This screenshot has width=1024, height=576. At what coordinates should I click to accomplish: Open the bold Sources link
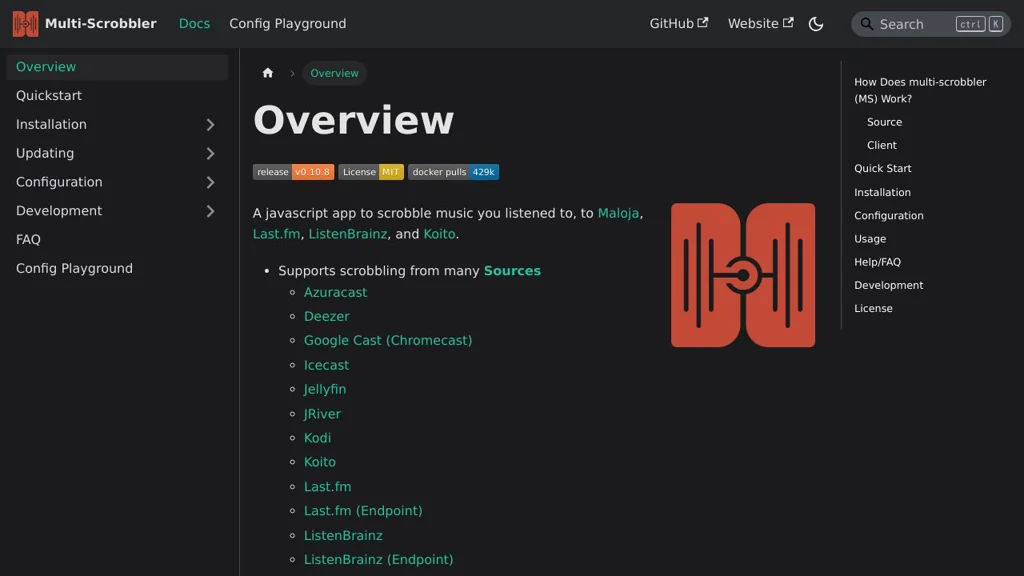point(512,270)
